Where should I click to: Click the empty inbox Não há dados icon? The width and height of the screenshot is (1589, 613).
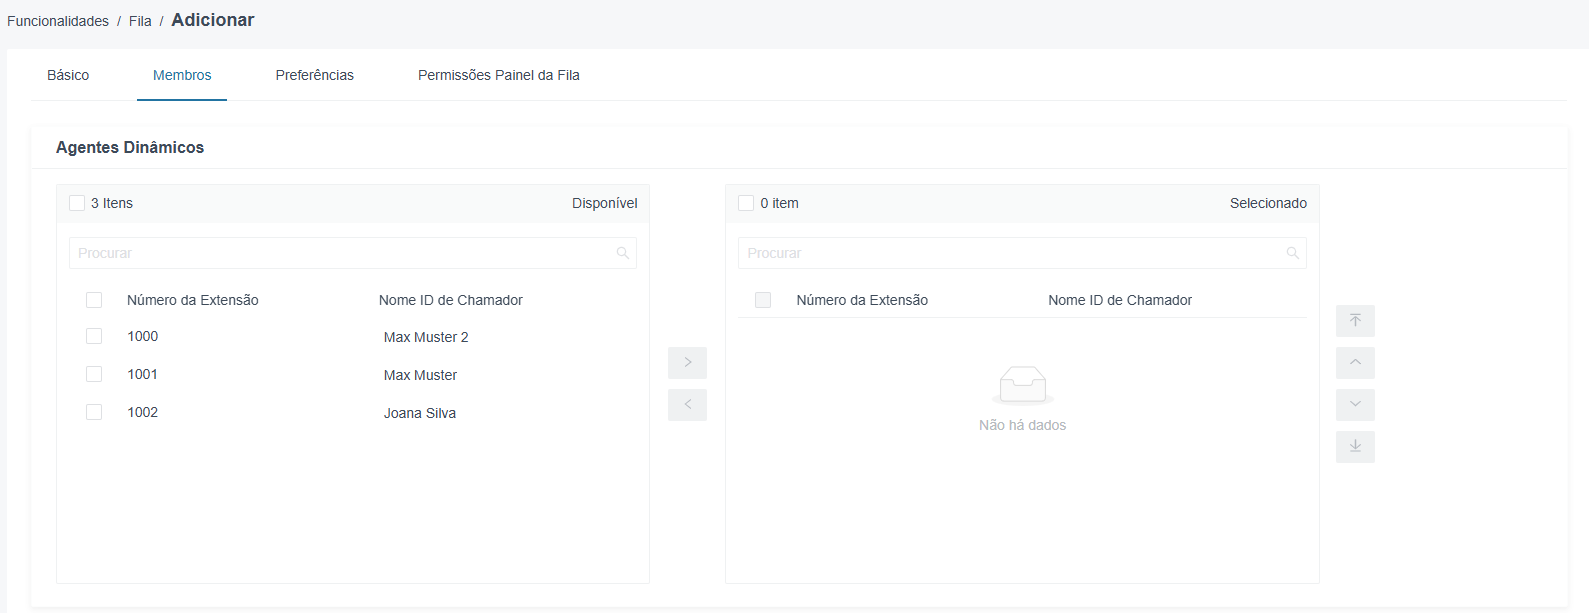tap(1023, 385)
